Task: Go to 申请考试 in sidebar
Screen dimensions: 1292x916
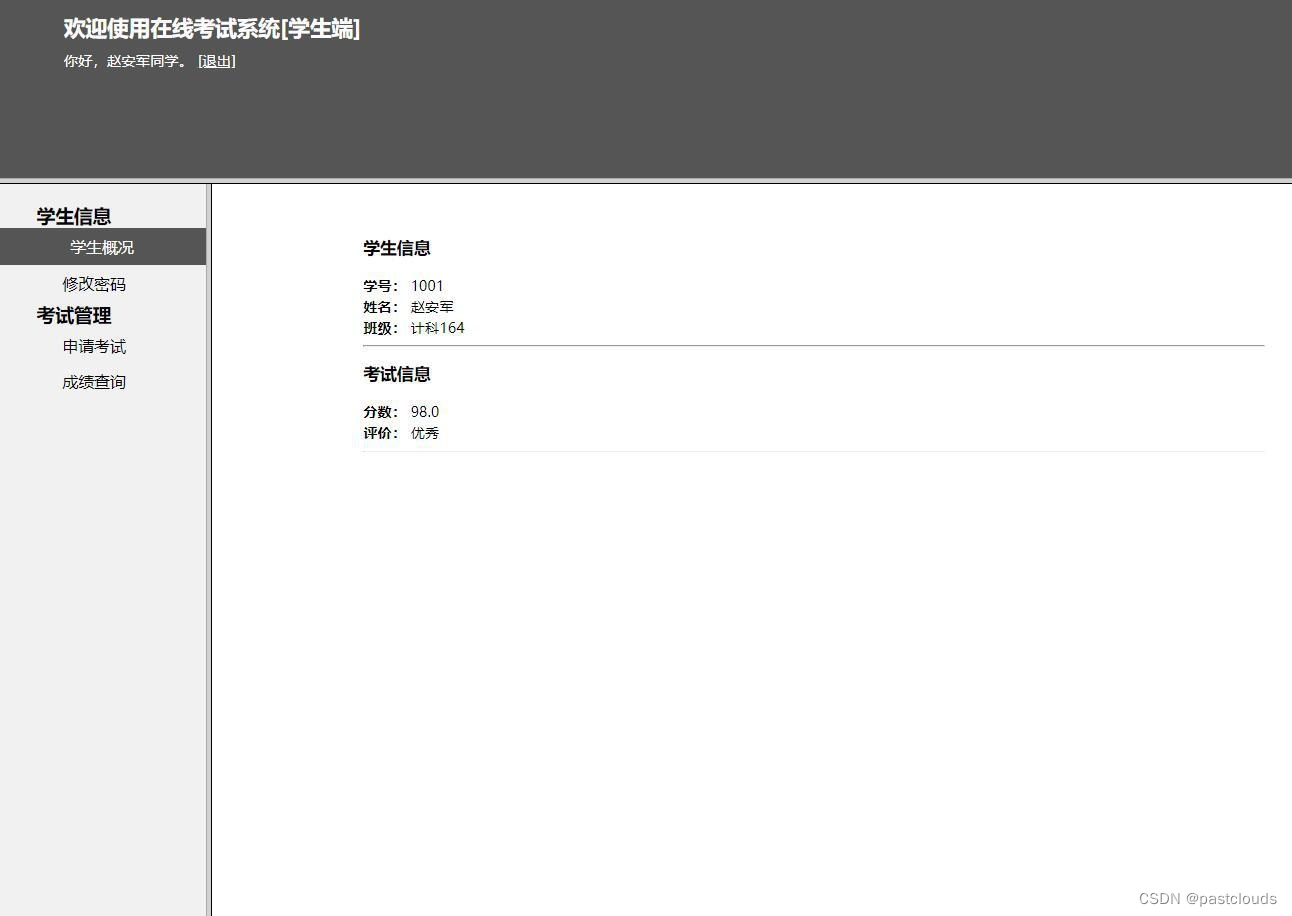Action: (94, 346)
